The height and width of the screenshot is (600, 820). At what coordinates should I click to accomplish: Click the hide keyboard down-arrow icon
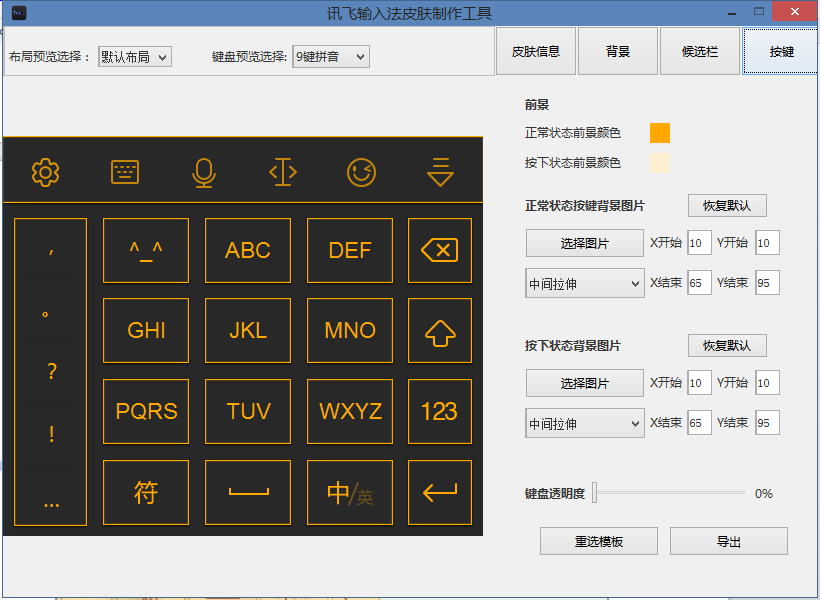[440, 172]
